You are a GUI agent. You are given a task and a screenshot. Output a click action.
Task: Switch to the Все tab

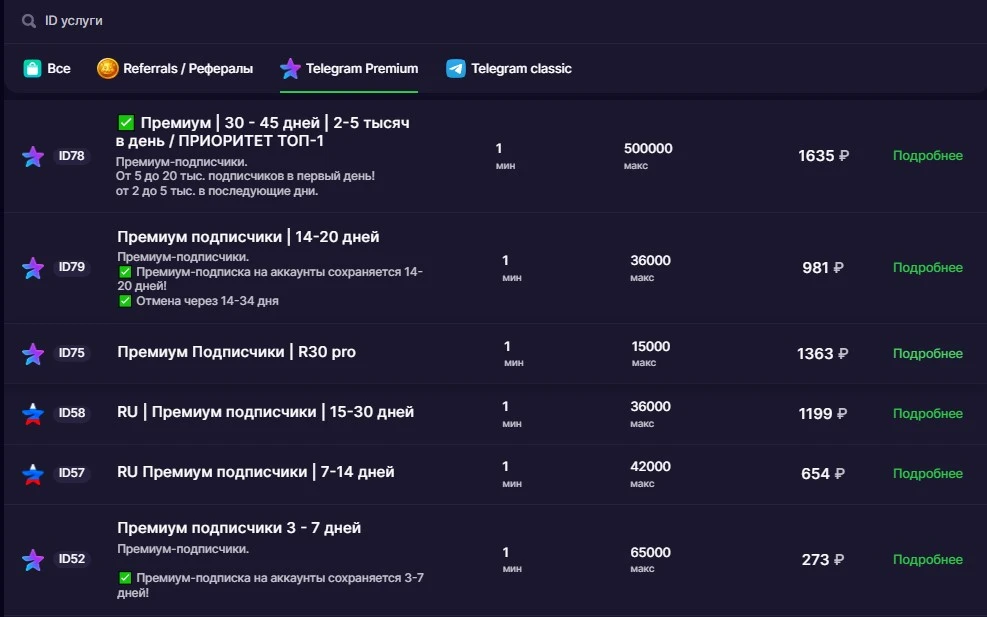coord(47,69)
